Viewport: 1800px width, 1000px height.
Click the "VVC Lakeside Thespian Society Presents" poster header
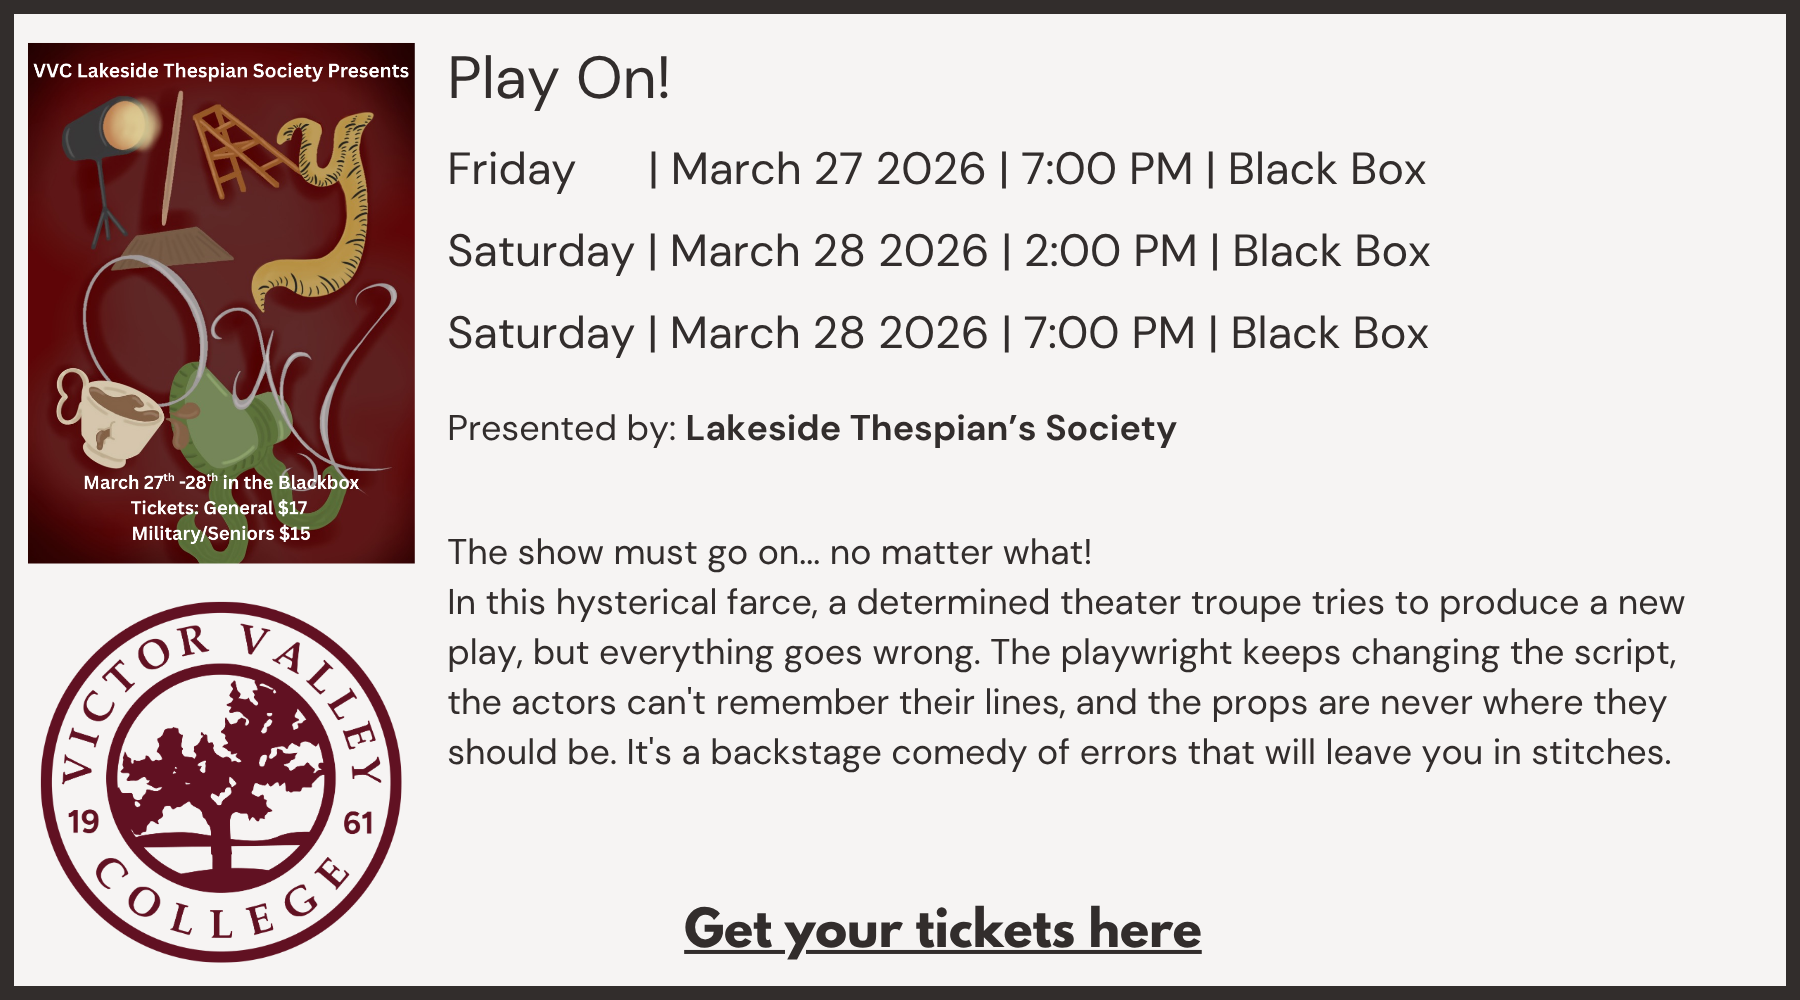(221, 71)
